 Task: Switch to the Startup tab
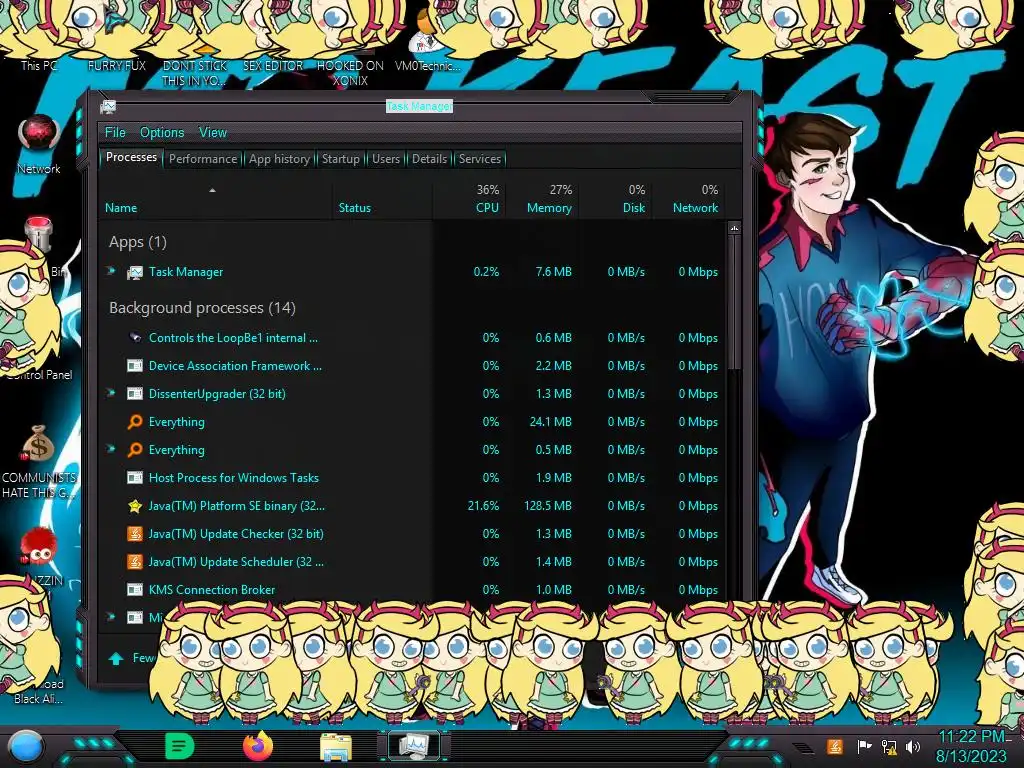(x=340, y=159)
